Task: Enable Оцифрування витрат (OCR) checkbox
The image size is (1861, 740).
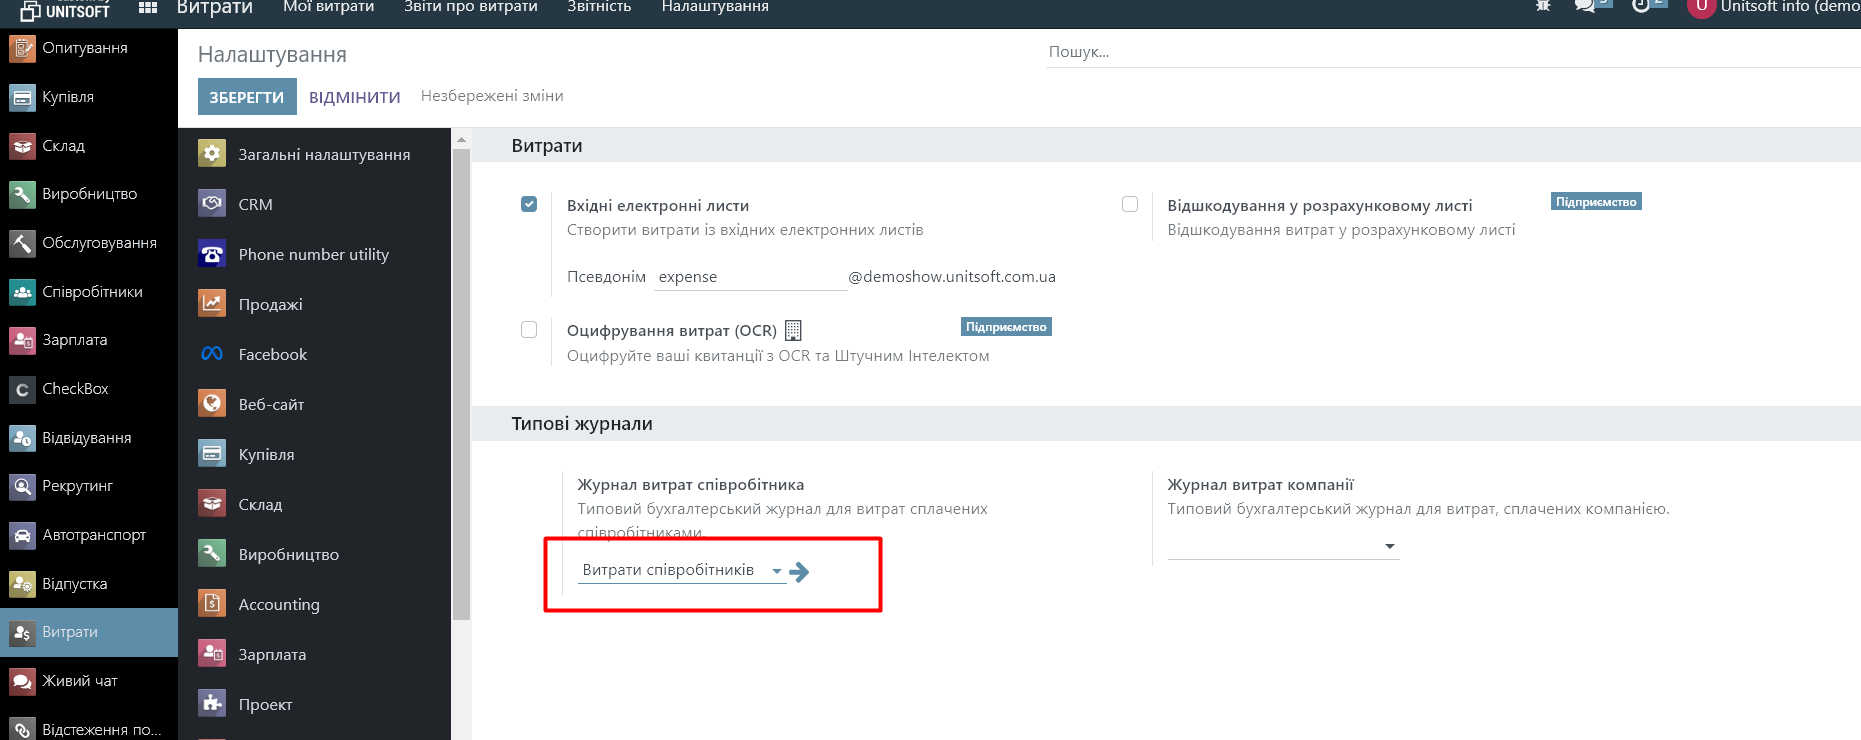Action: point(529,330)
